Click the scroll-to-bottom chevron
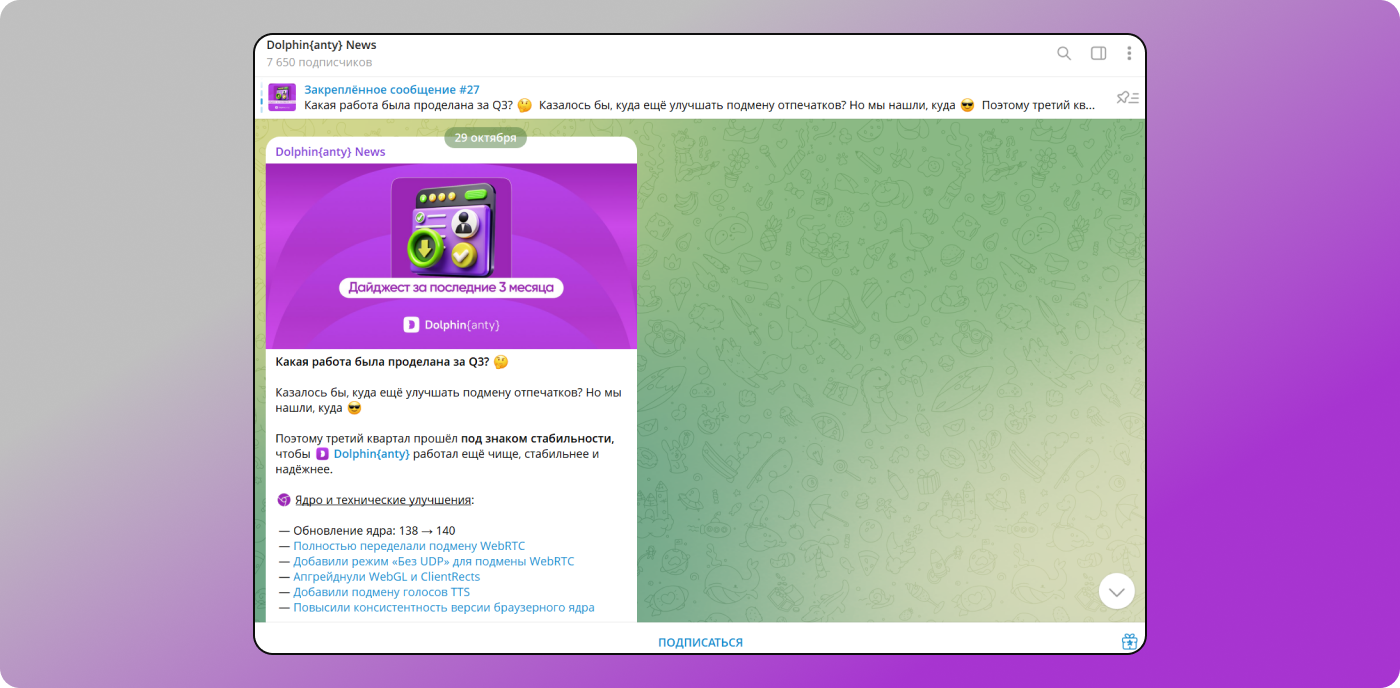The width and height of the screenshot is (1400, 688). (x=1116, y=591)
